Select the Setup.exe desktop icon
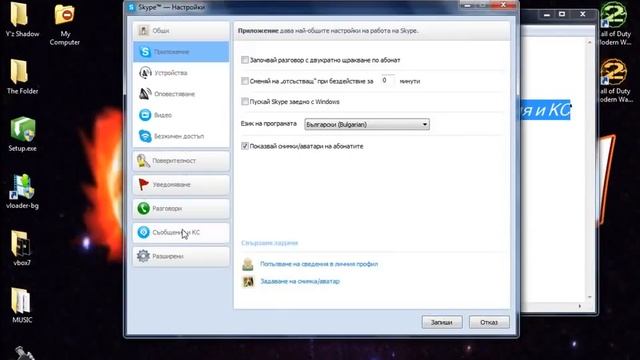The width and height of the screenshot is (640, 360). (22, 134)
